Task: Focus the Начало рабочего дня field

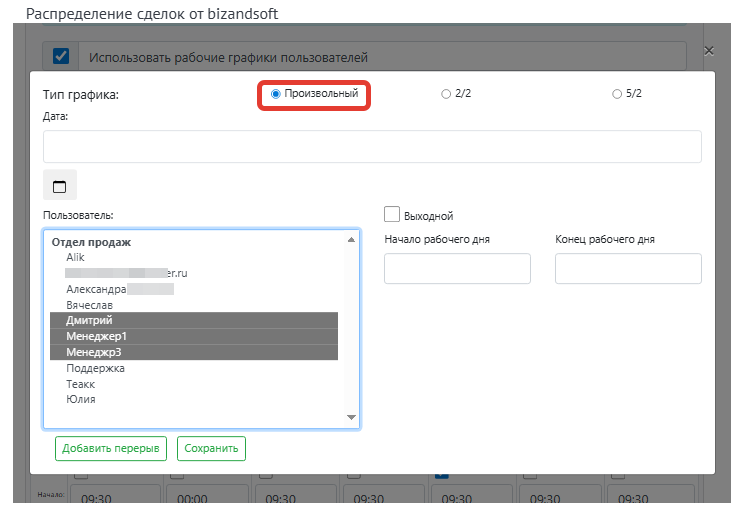Action: pos(457,268)
